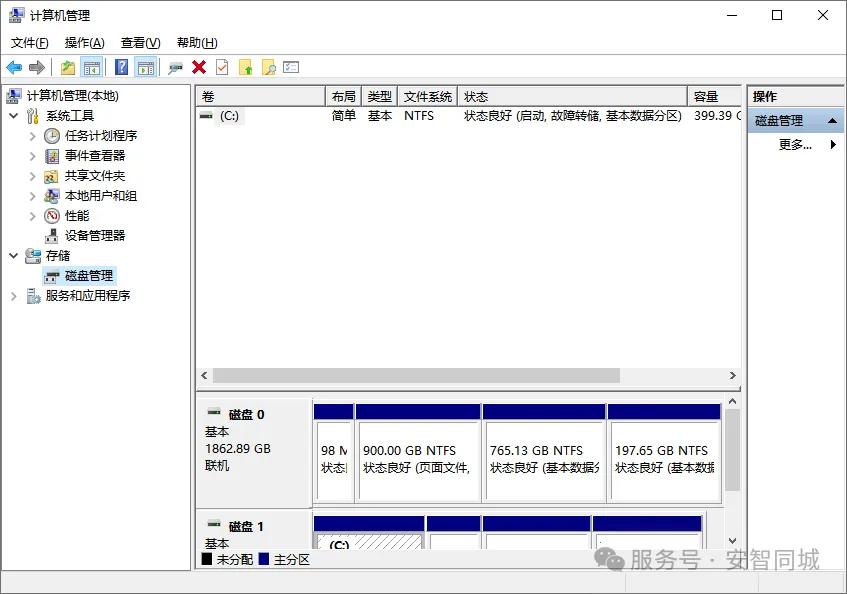Viewport: 847px width, 594px height.
Task: Click the disk view scroll up arrow
Action: 732,401
